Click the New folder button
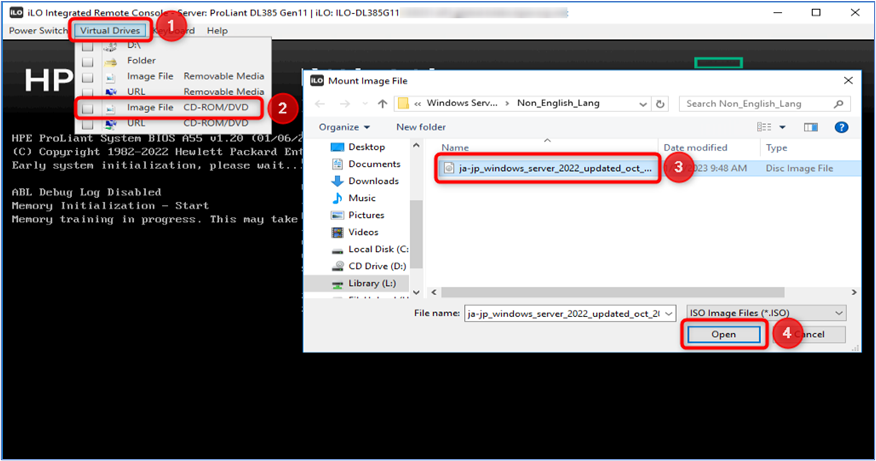Viewport: 876px width, 461px height. click(421, 127)
